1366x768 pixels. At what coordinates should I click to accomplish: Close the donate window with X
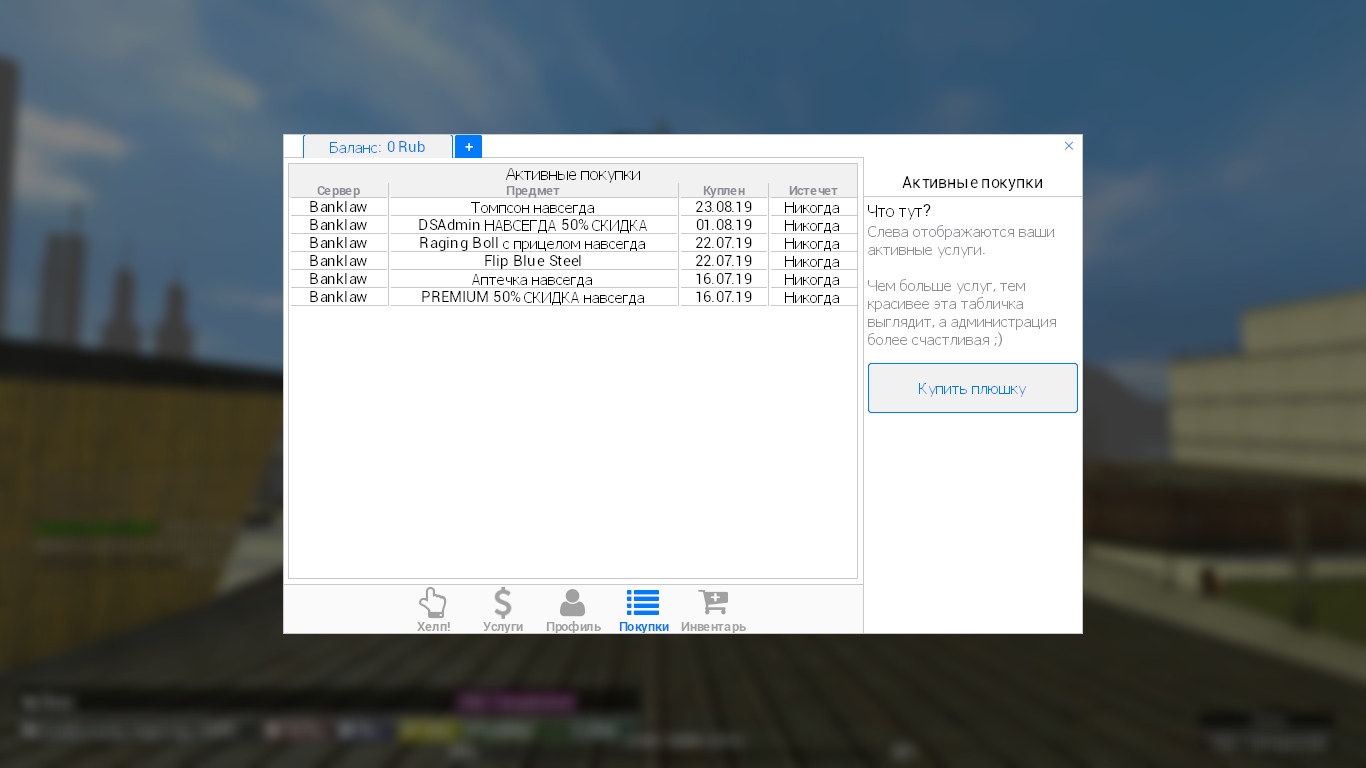point(1068,146)
